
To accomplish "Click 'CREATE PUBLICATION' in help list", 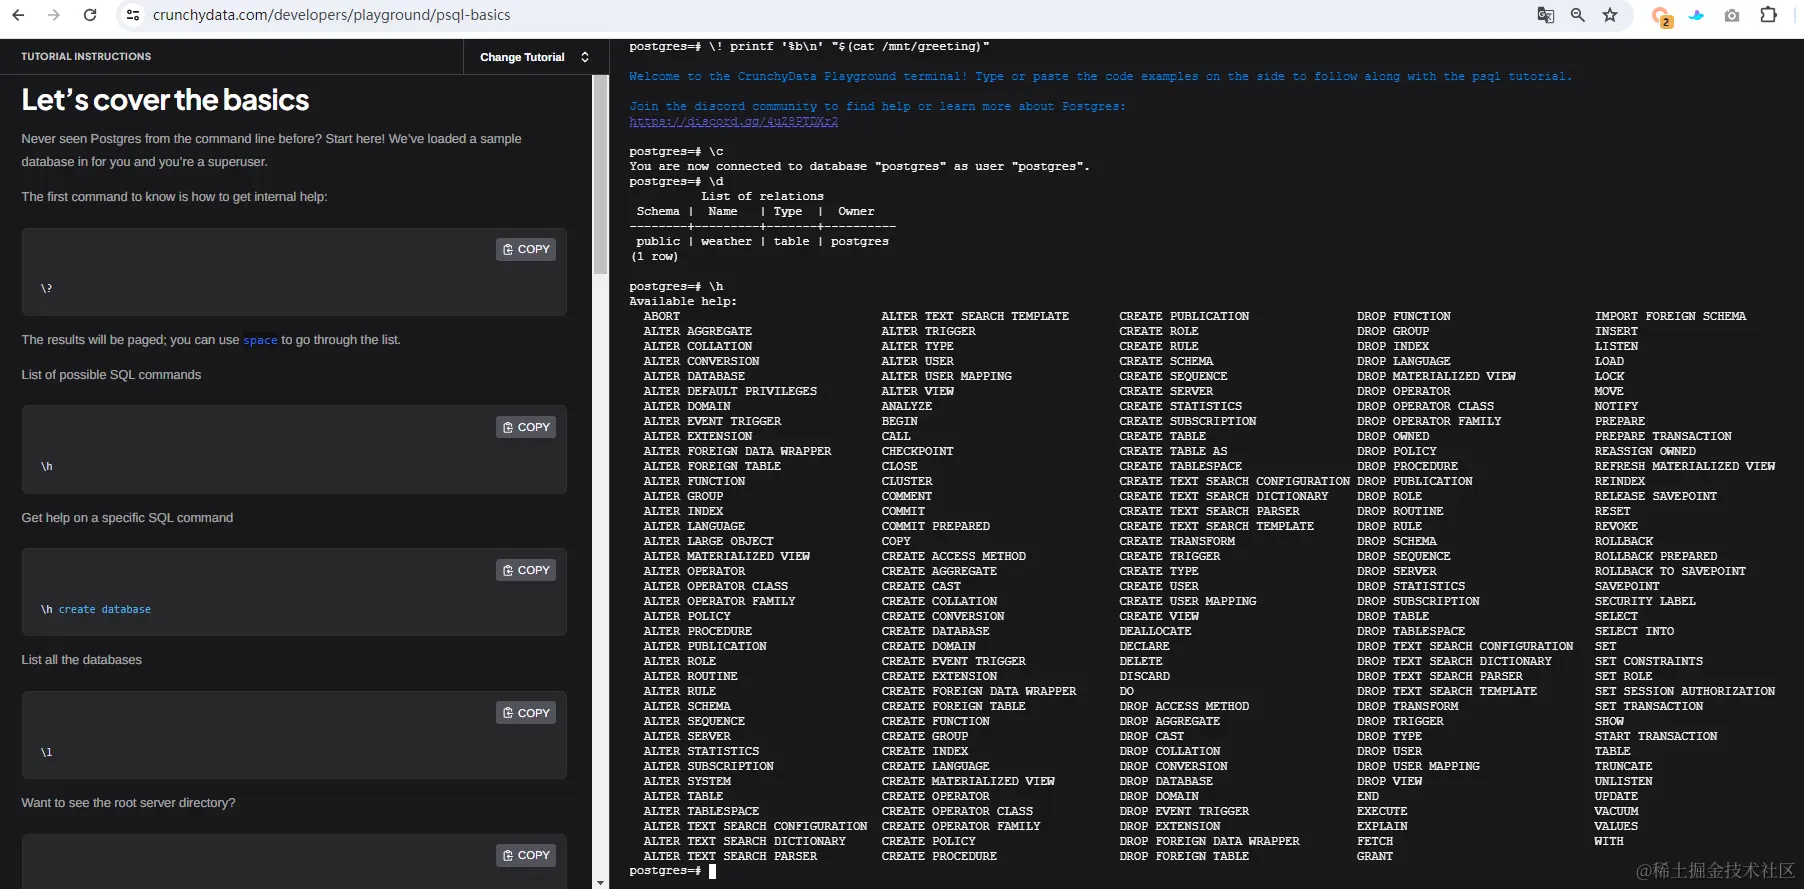I will 1184,316.
